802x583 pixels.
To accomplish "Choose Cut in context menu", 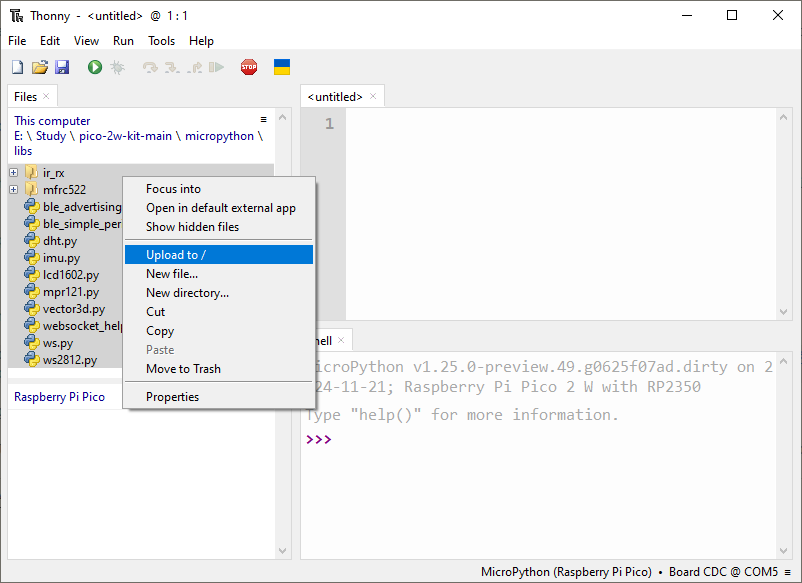I will tap(219, 311).
